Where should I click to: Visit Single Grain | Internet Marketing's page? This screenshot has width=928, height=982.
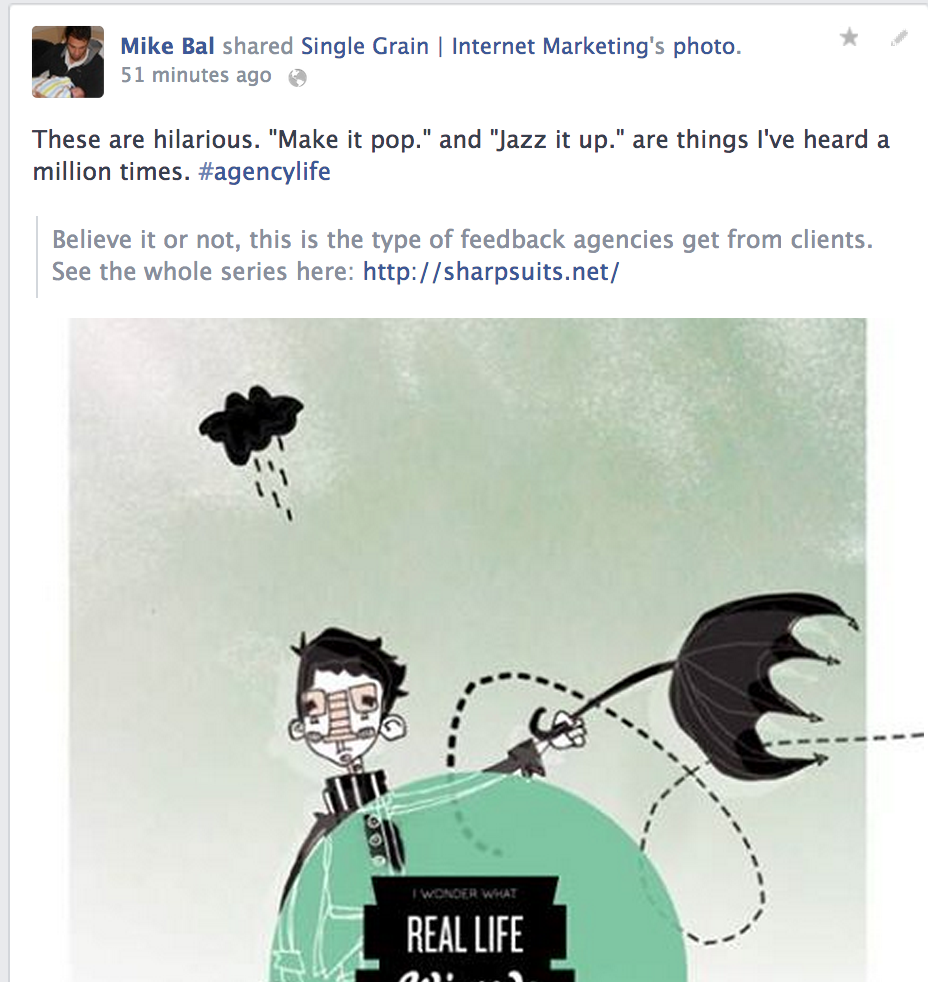tap(482, 46)
